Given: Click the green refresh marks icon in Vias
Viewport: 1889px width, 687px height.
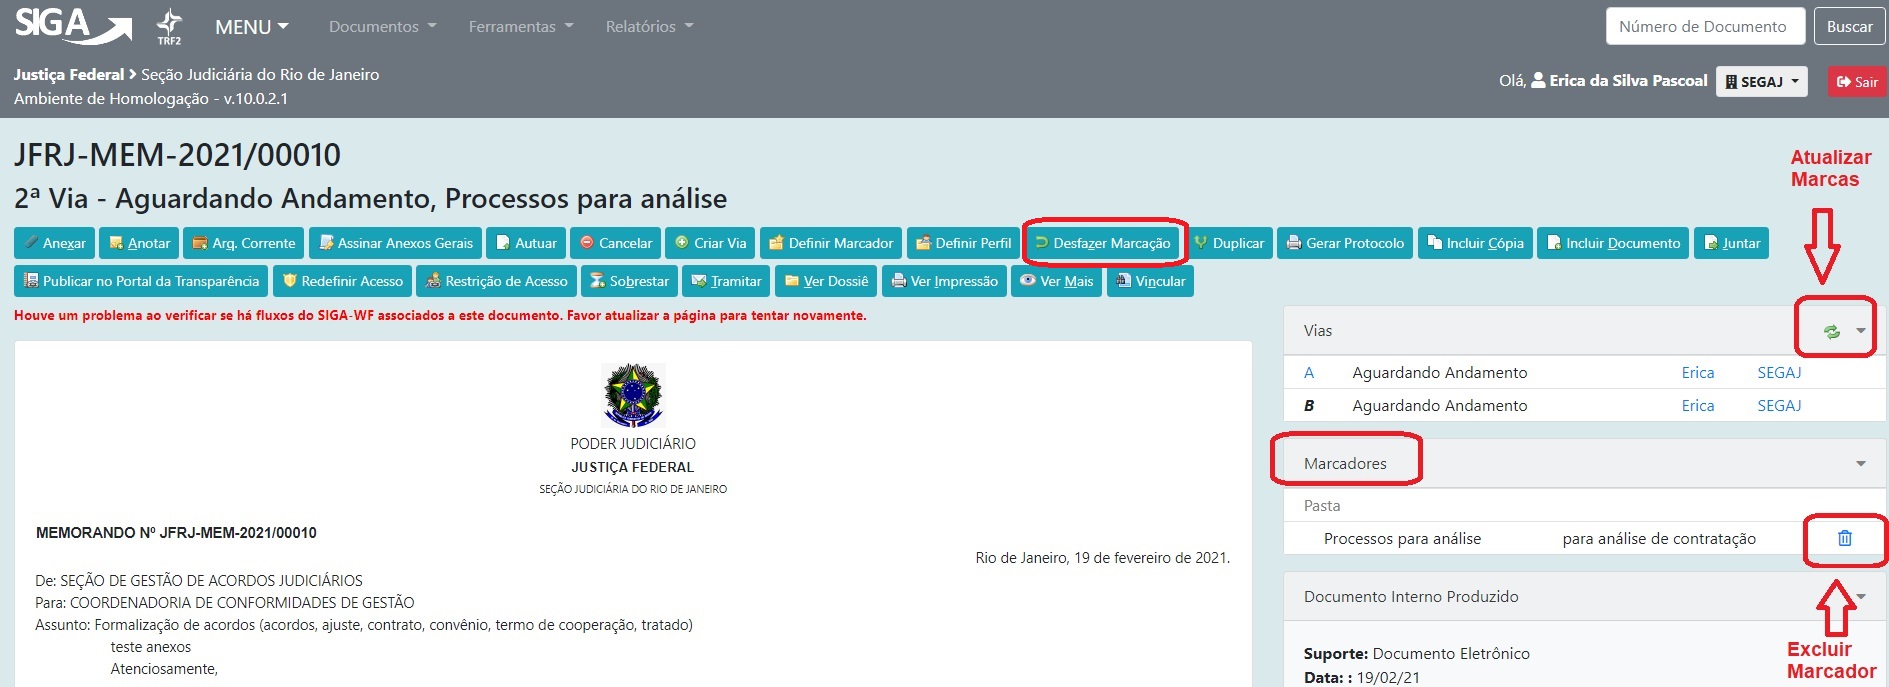Looking at the screenshot, I should coord(1831,331).
